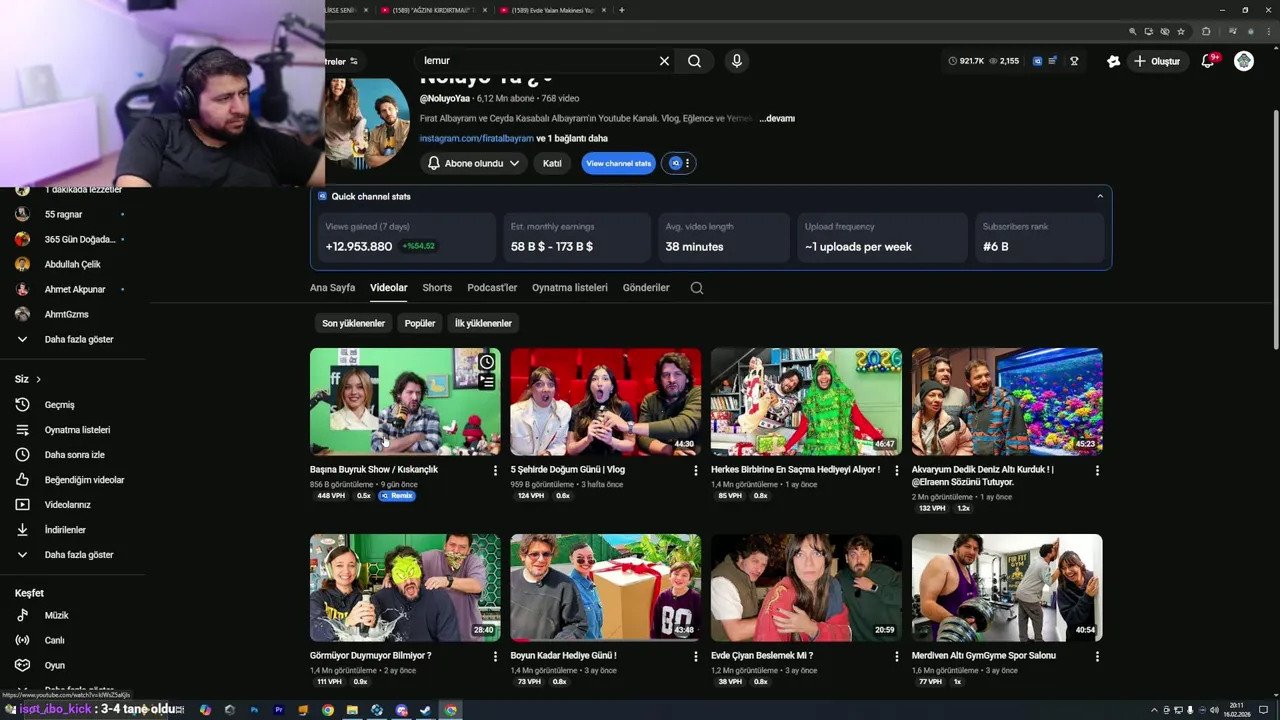Click the 'View channel stats' button

(618, 163)
